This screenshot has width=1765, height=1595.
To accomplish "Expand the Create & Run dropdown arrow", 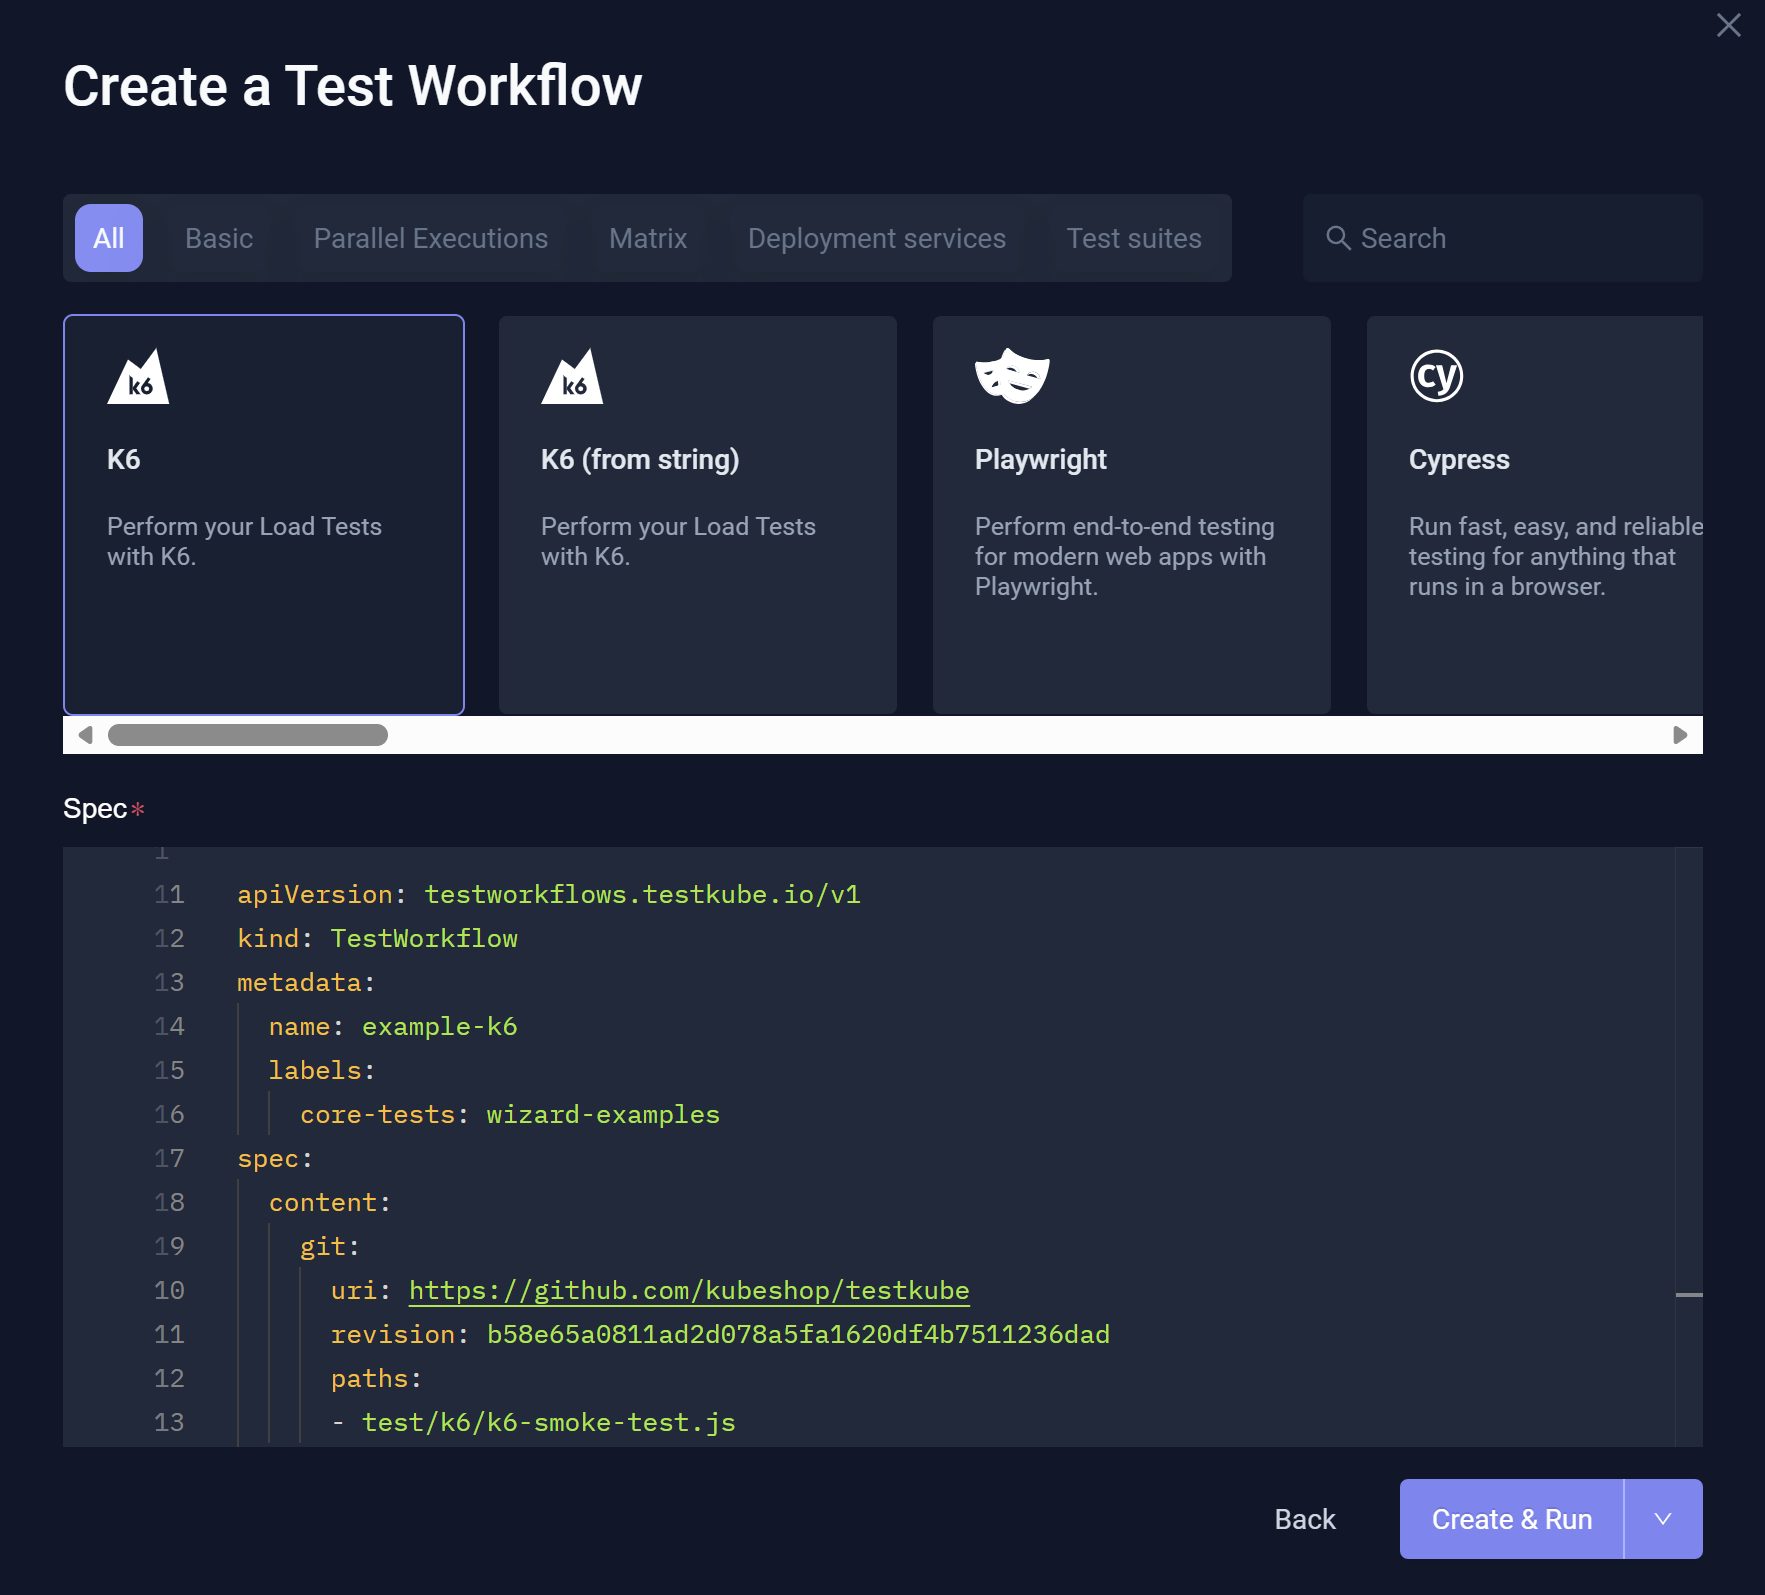I will click(x=1663, y=1519).
